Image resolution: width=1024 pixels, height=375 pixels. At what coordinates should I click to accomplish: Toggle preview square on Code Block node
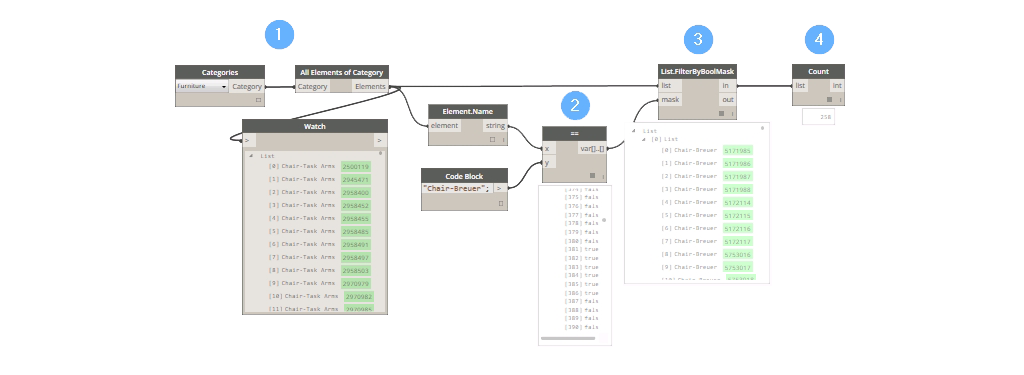(x=501, y=203)
